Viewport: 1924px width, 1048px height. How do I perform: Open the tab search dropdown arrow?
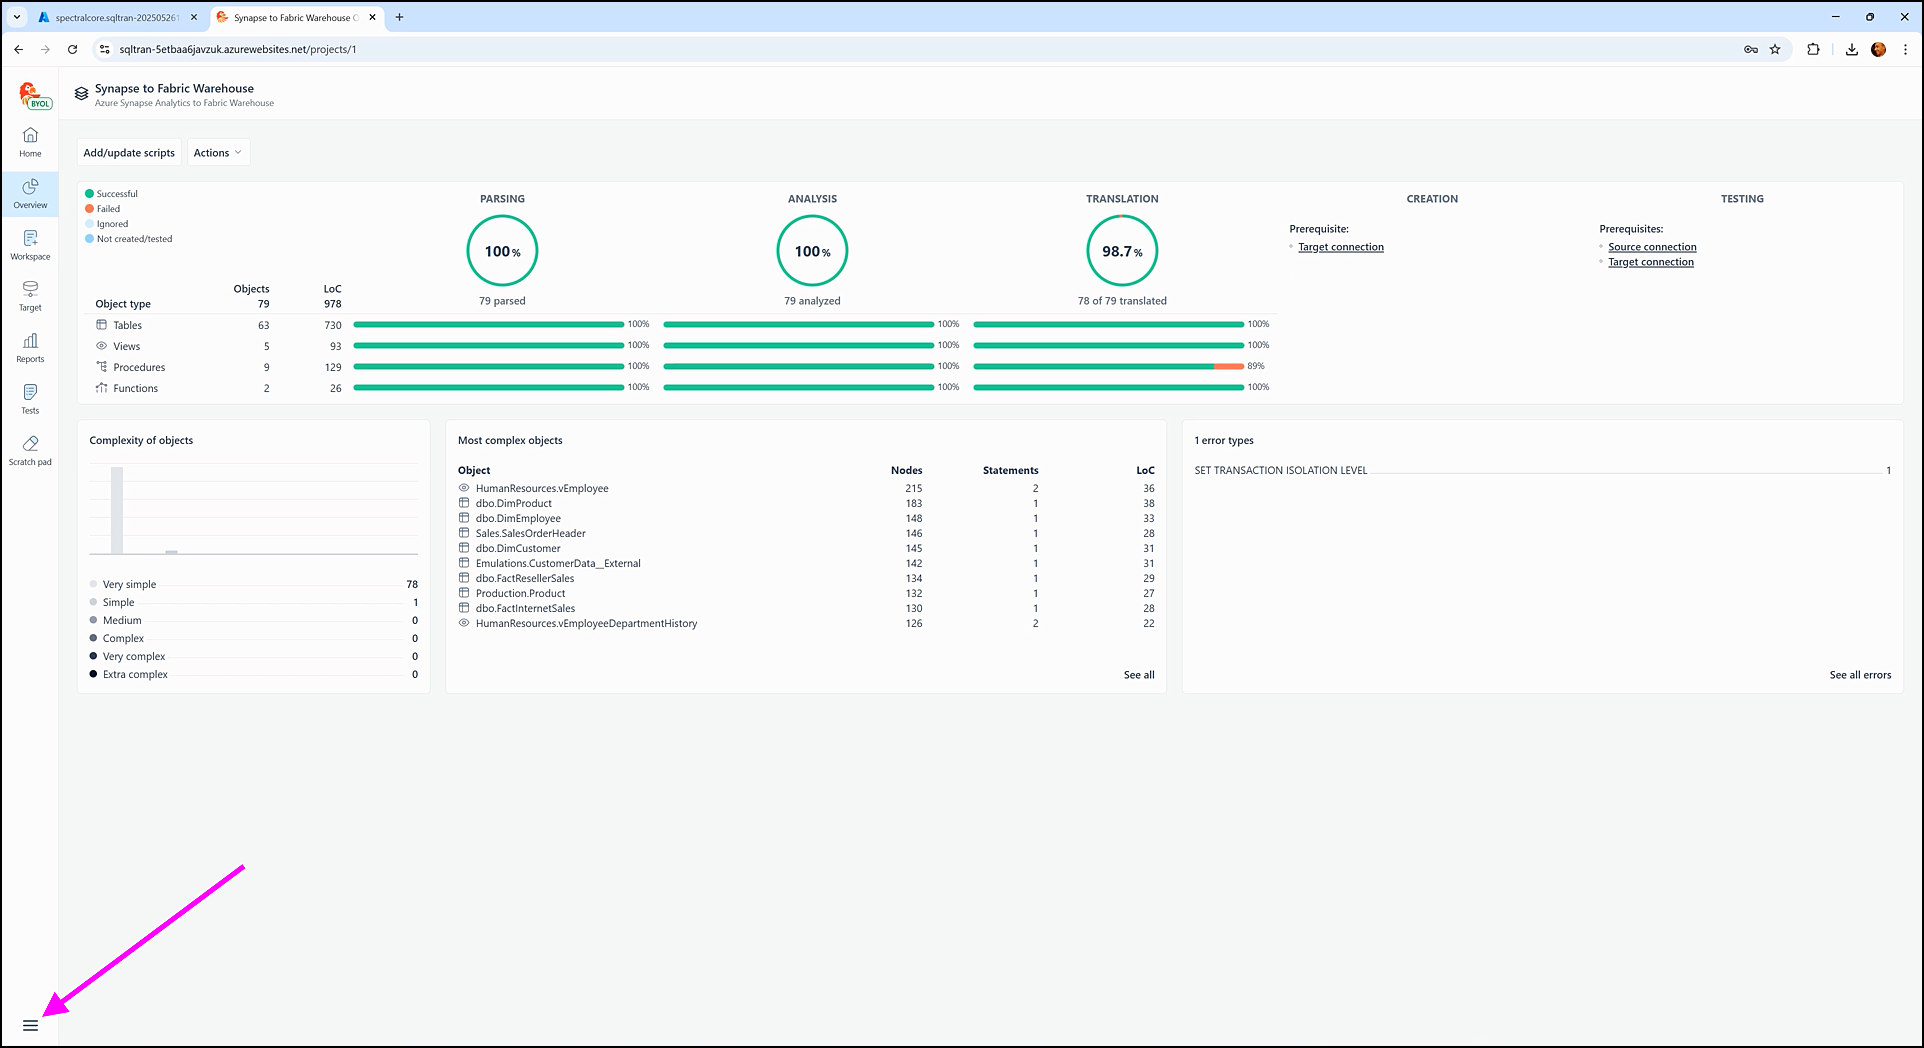[17, 17]
